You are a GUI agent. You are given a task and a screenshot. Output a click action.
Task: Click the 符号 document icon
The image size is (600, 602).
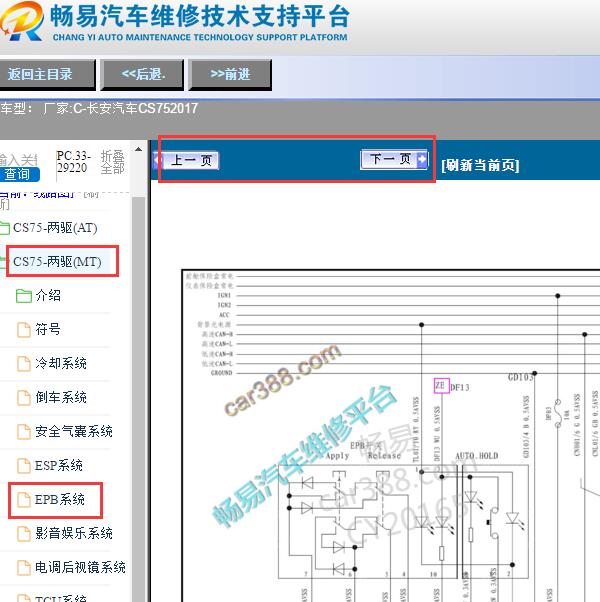24,330
